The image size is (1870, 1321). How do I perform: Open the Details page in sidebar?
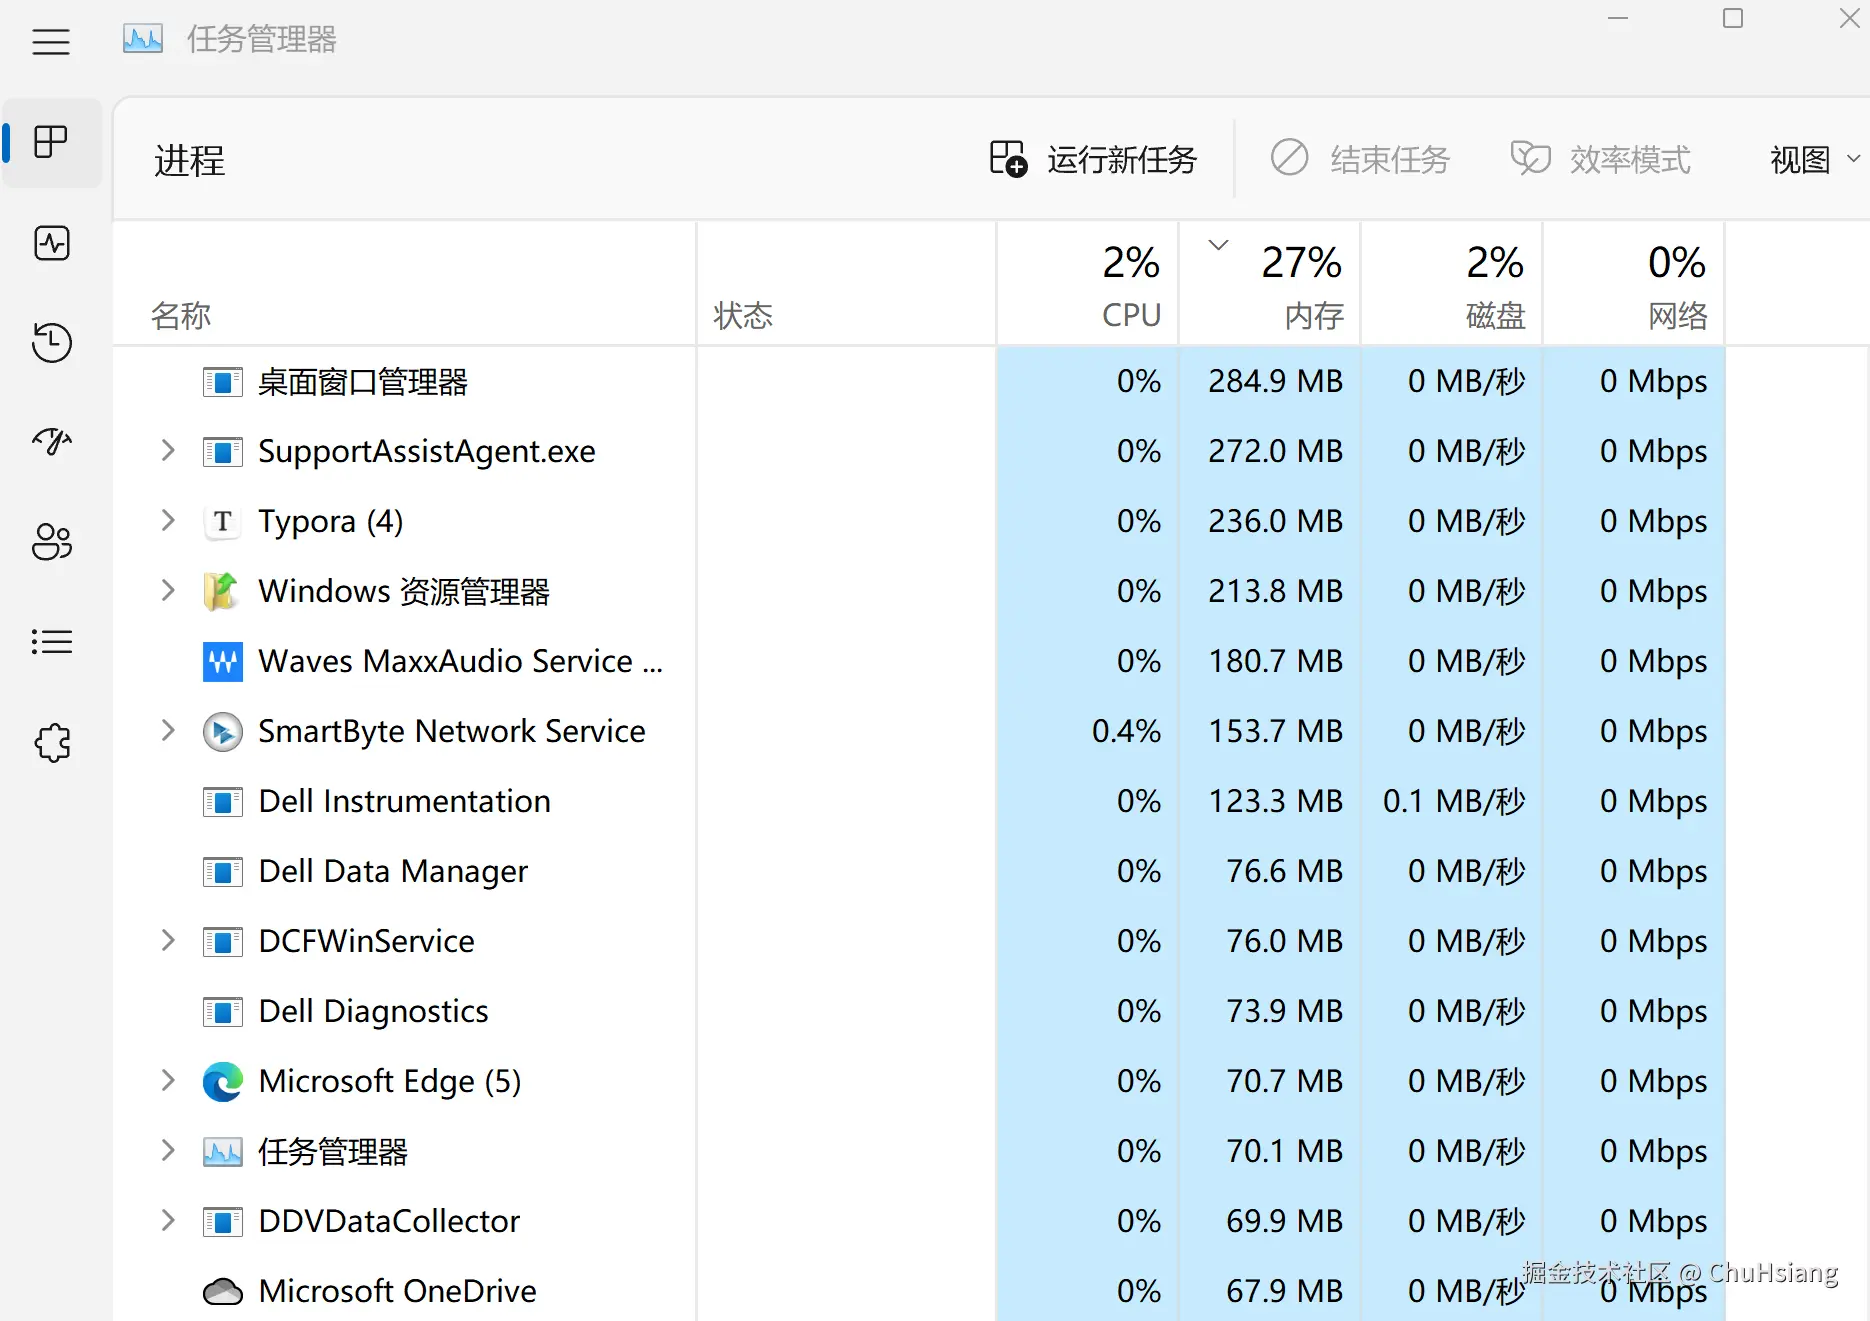[x=51, y=641]
